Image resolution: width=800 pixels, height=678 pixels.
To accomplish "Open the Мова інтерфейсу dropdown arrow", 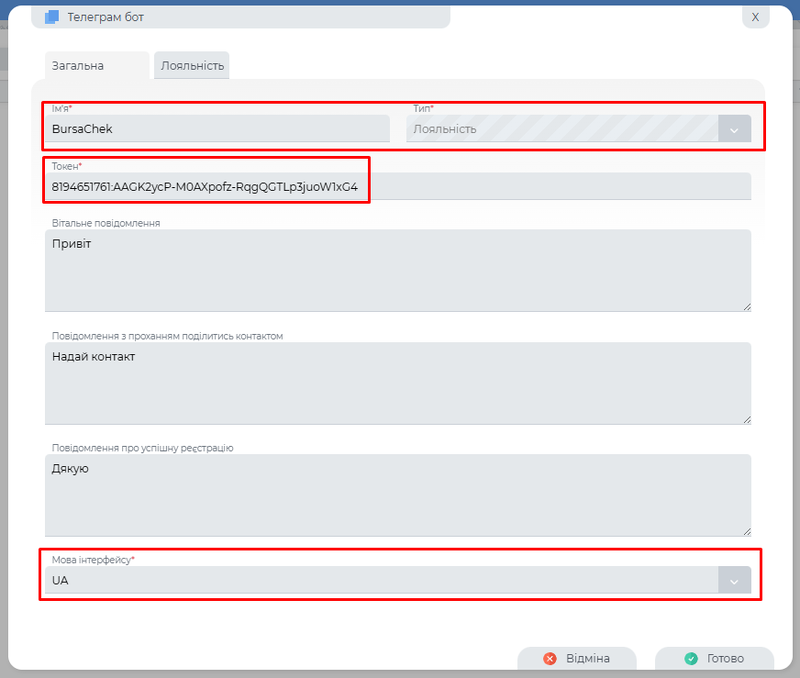I will (734, 580).
